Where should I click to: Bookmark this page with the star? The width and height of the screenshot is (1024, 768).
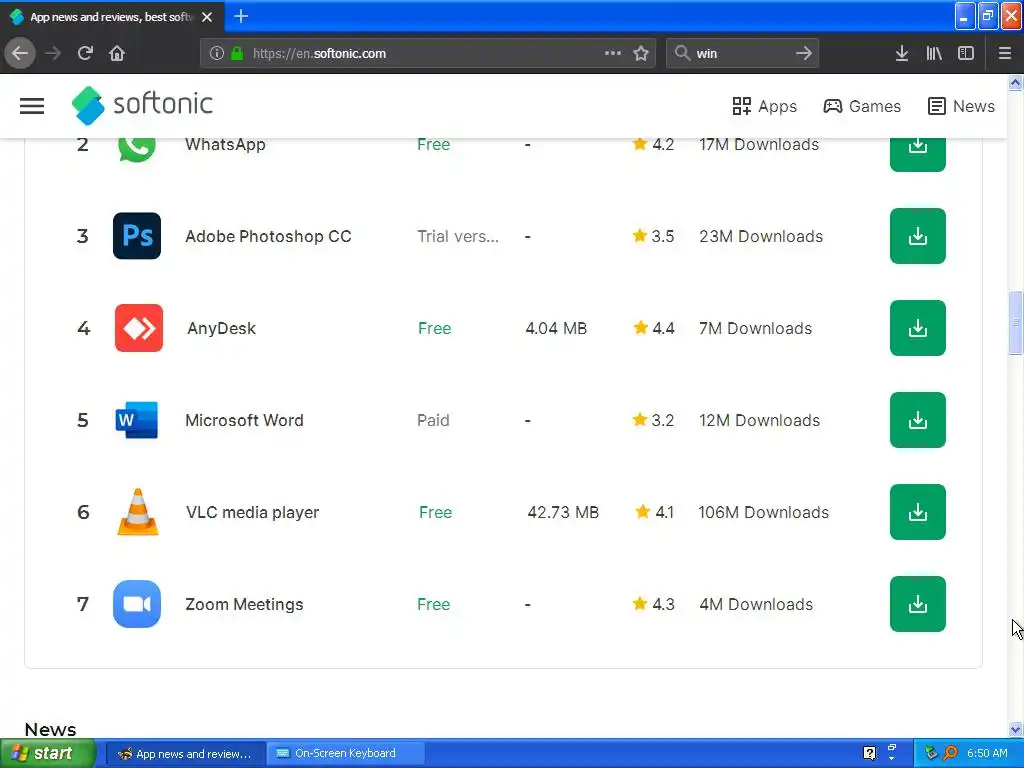point(641,54)
